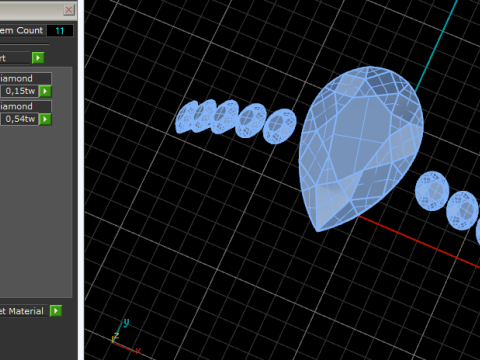
Task: Select the leftmost small round gem
Action: coord(186,117)
